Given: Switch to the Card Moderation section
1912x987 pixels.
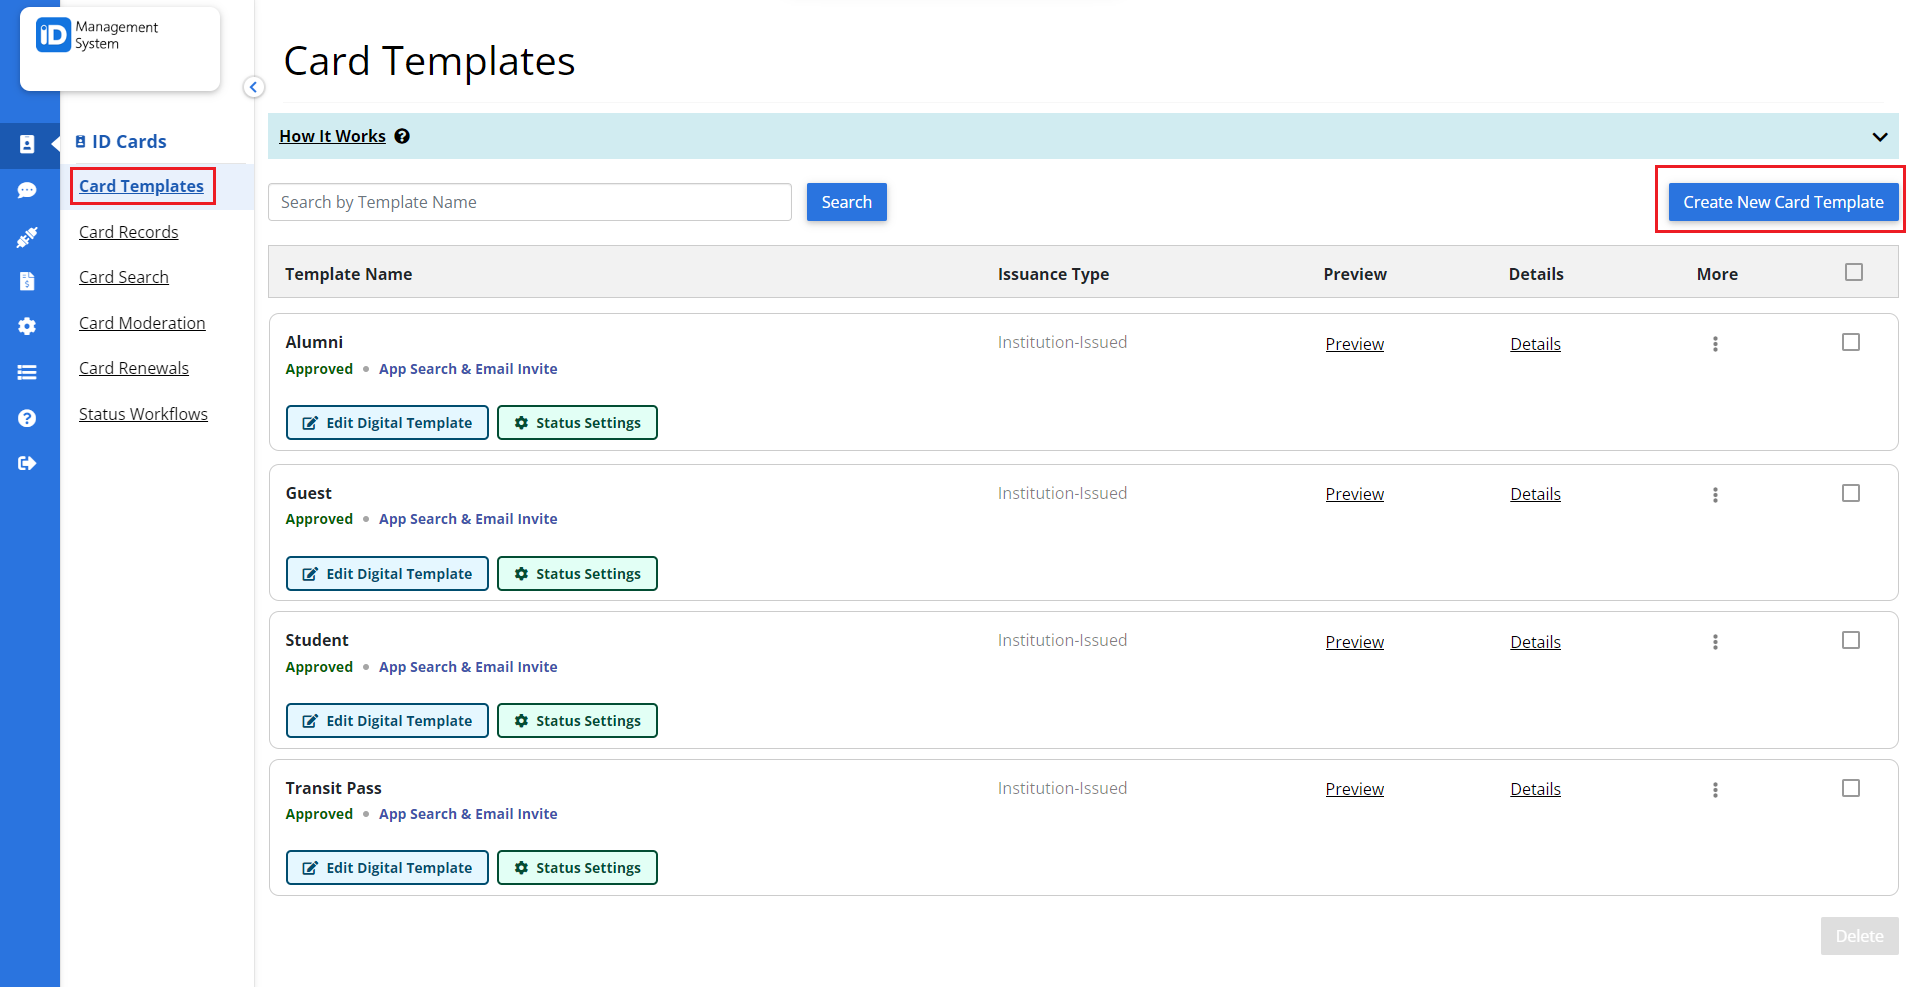Looking at the screenshot, I should coord(142,322).
